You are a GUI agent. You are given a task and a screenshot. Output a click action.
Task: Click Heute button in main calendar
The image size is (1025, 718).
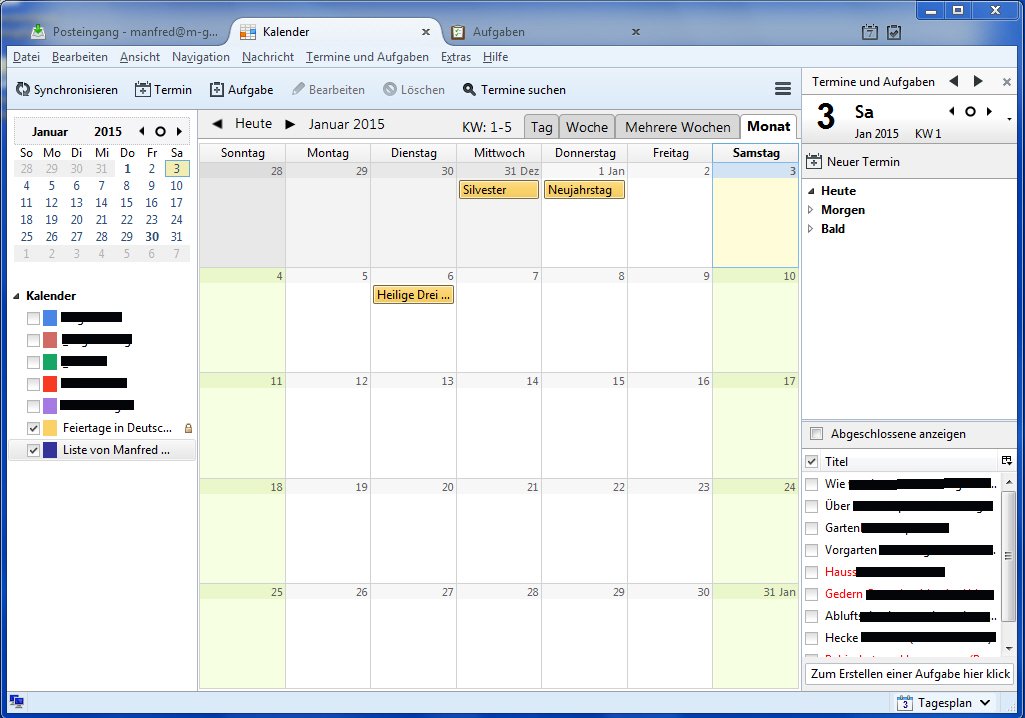click(254, 124)
